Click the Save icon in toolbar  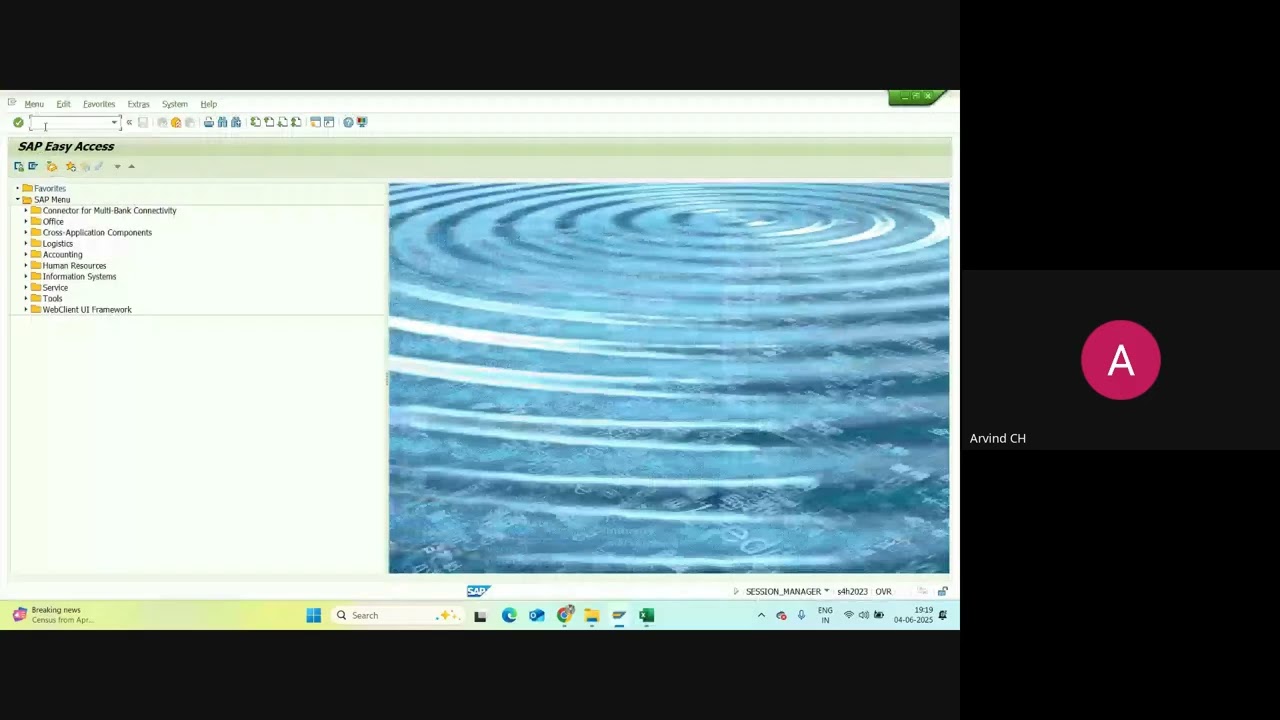143,122
